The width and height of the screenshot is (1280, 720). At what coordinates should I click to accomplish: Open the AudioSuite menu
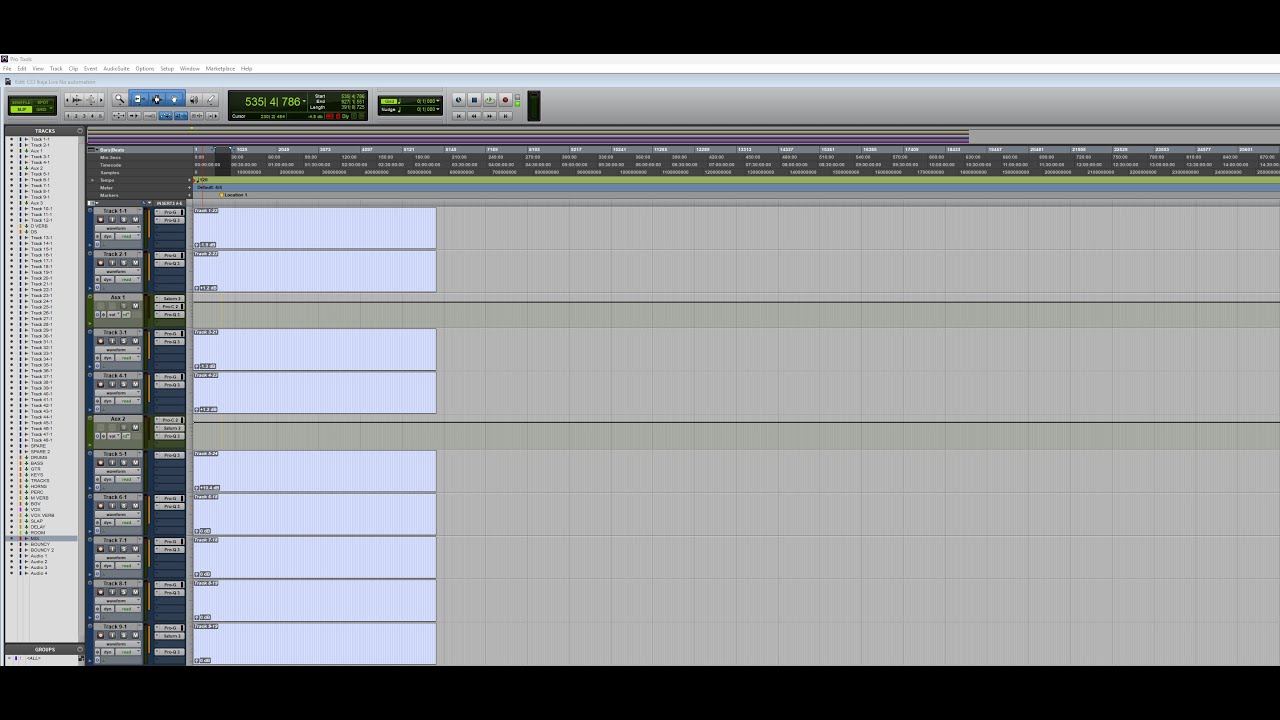[116, 69]
